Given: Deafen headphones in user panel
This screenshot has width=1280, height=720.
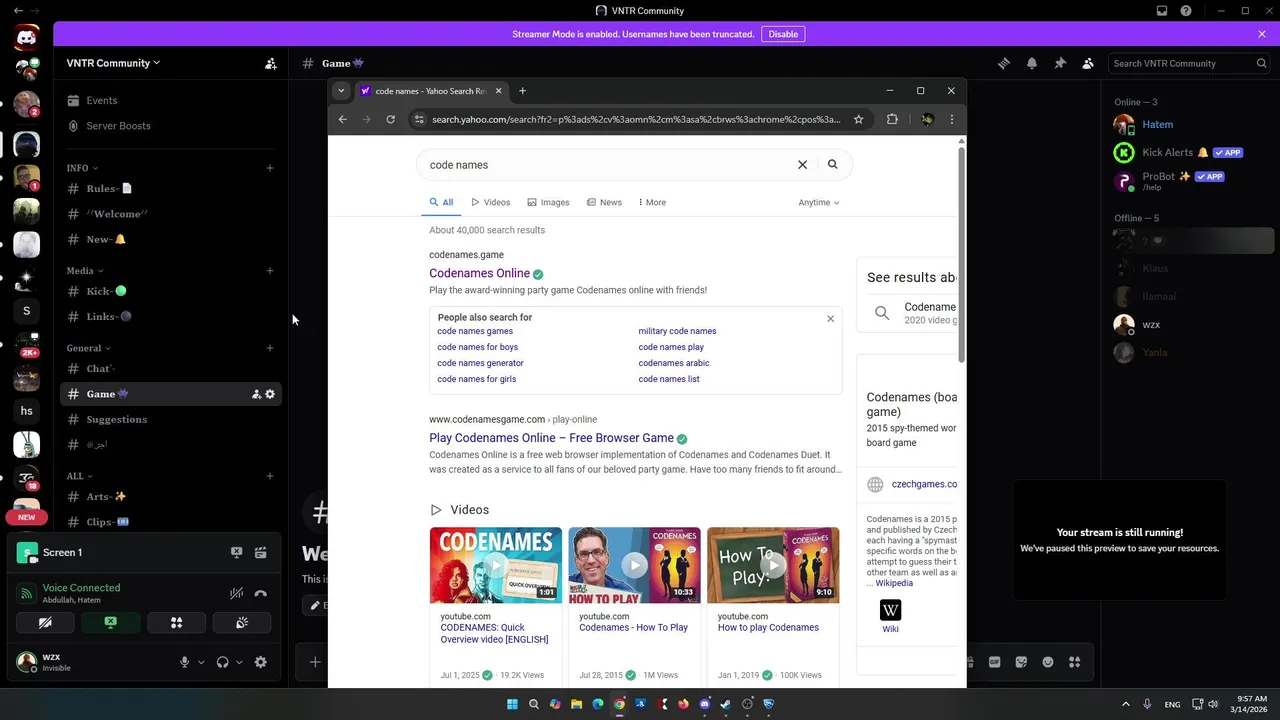Looking at the screenshot, I should coord(222,662).
